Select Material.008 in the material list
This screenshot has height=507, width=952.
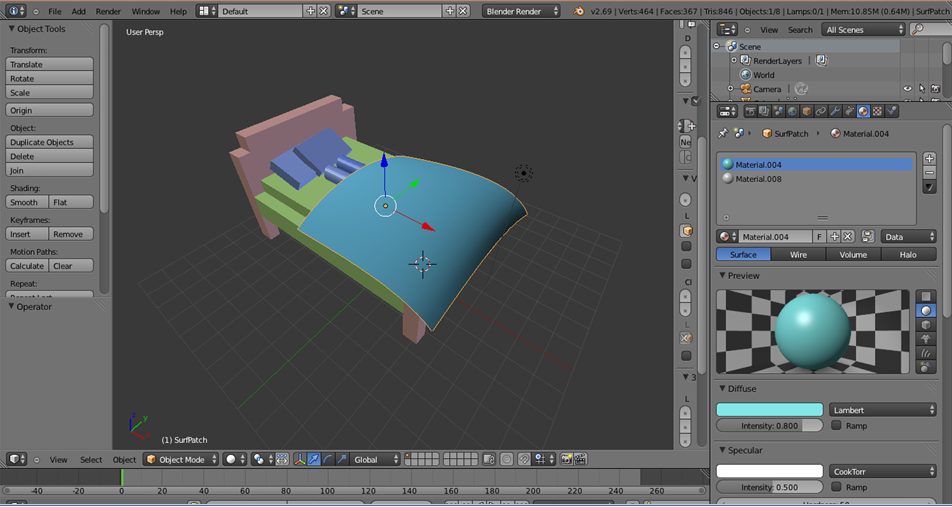(758, 179)
